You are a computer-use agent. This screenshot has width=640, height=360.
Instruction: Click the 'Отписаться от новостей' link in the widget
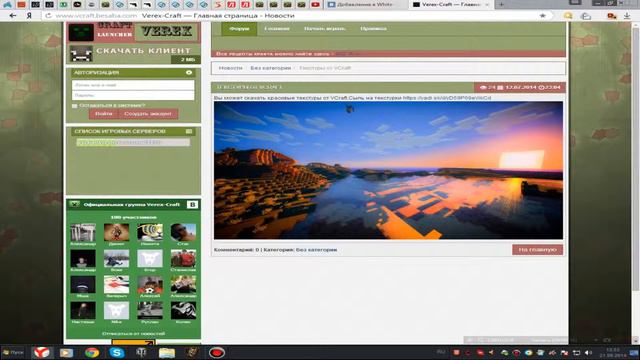click(133, 333)
